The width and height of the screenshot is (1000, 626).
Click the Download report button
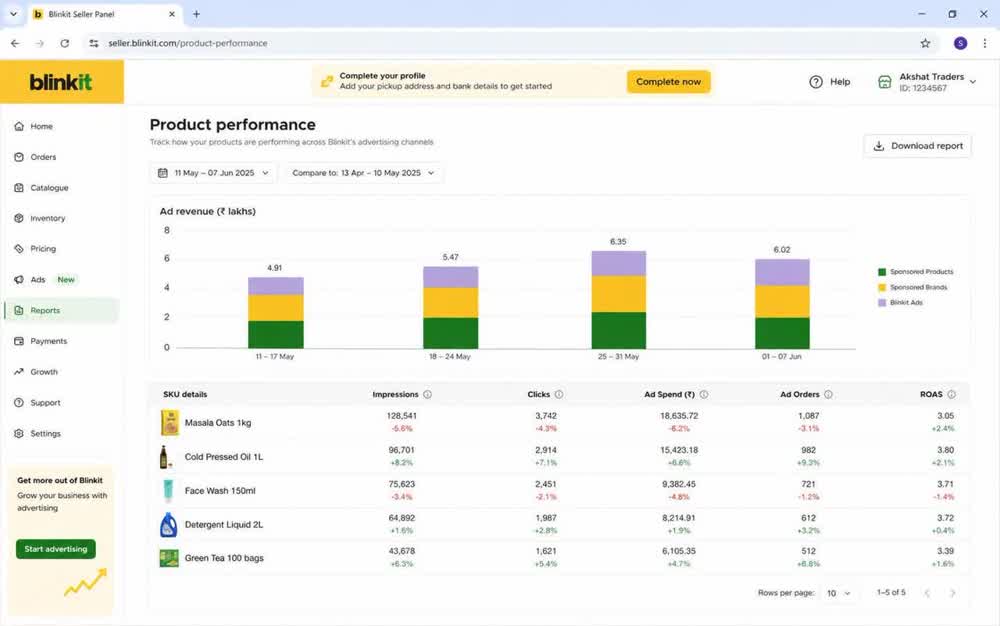[x=918, y=146]
